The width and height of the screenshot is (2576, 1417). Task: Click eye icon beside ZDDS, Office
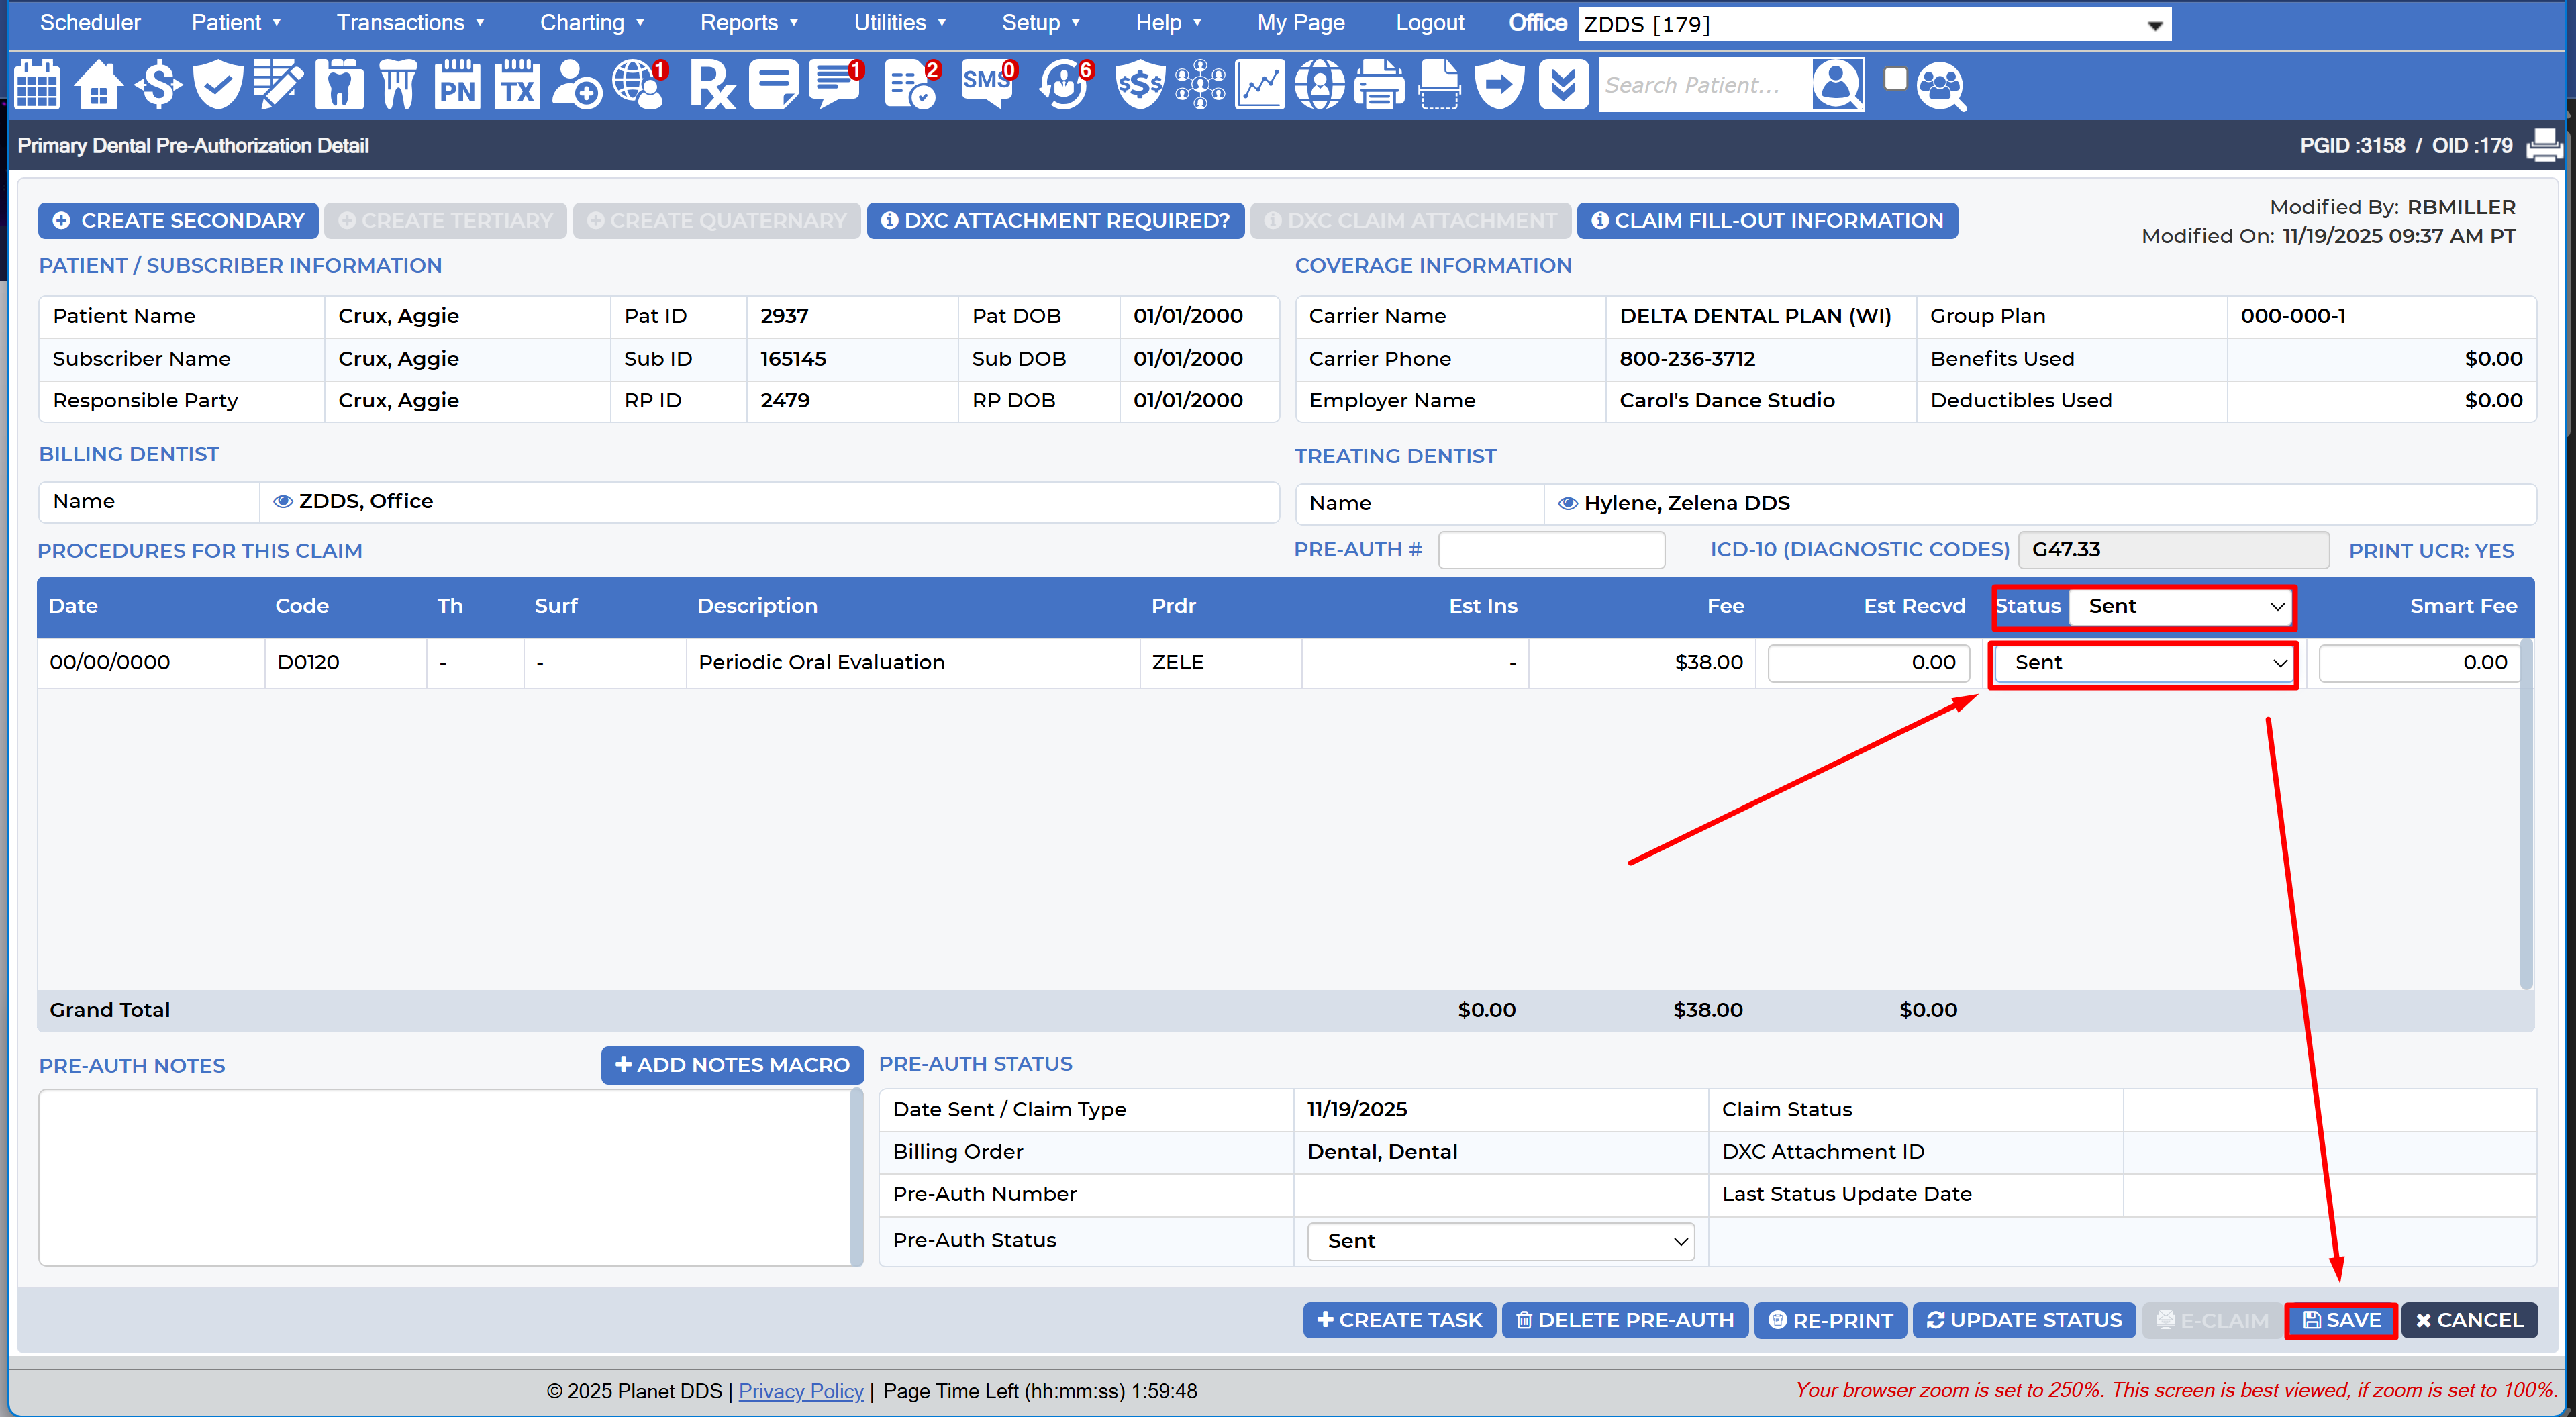(x=283, y=502)
